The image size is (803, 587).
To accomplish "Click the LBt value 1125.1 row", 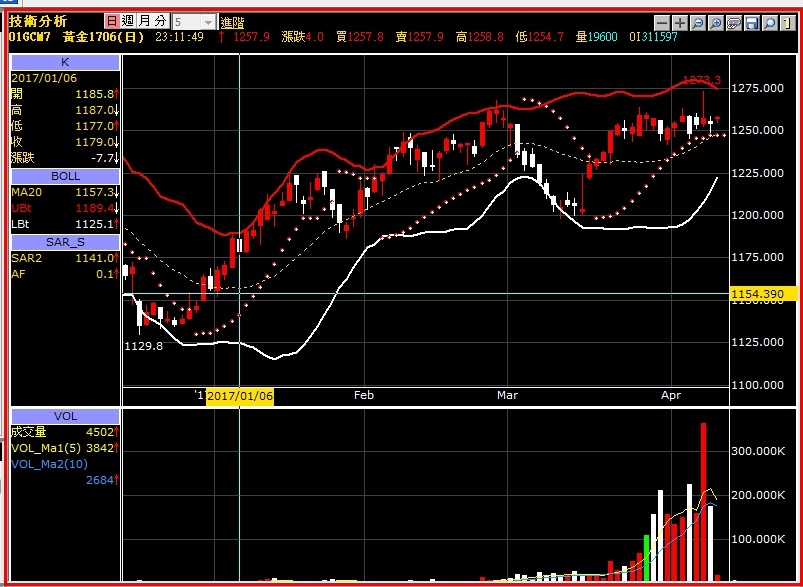I will pos(65,223).
